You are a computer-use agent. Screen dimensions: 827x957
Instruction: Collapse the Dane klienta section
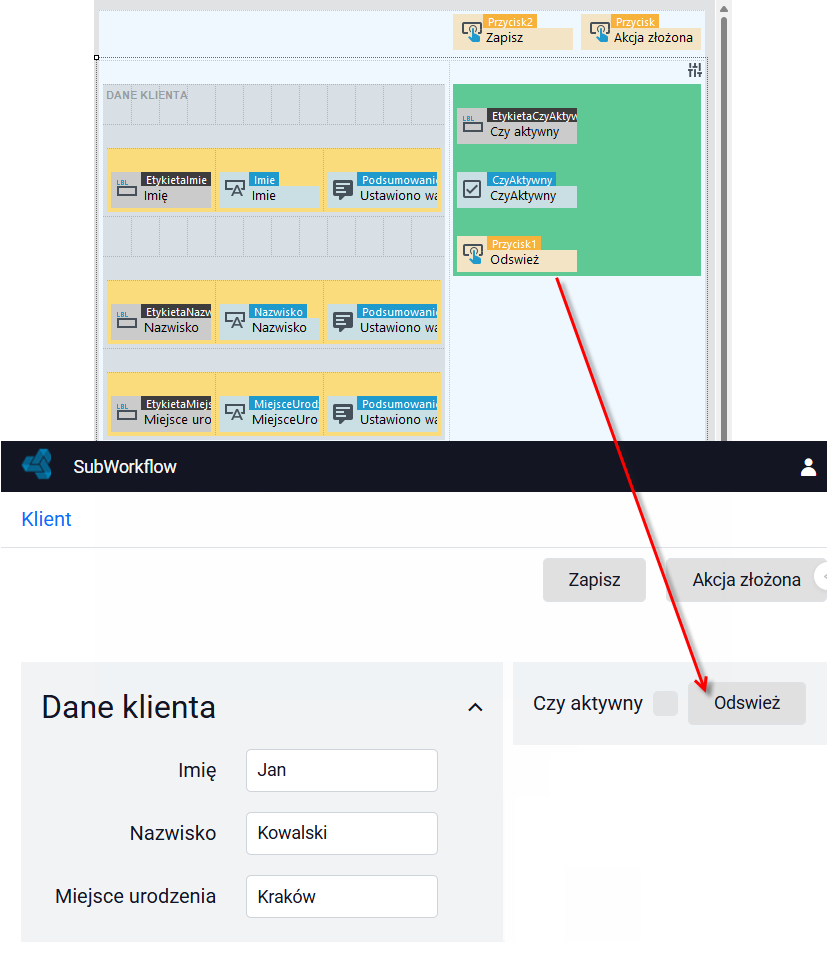click(475, 707)
